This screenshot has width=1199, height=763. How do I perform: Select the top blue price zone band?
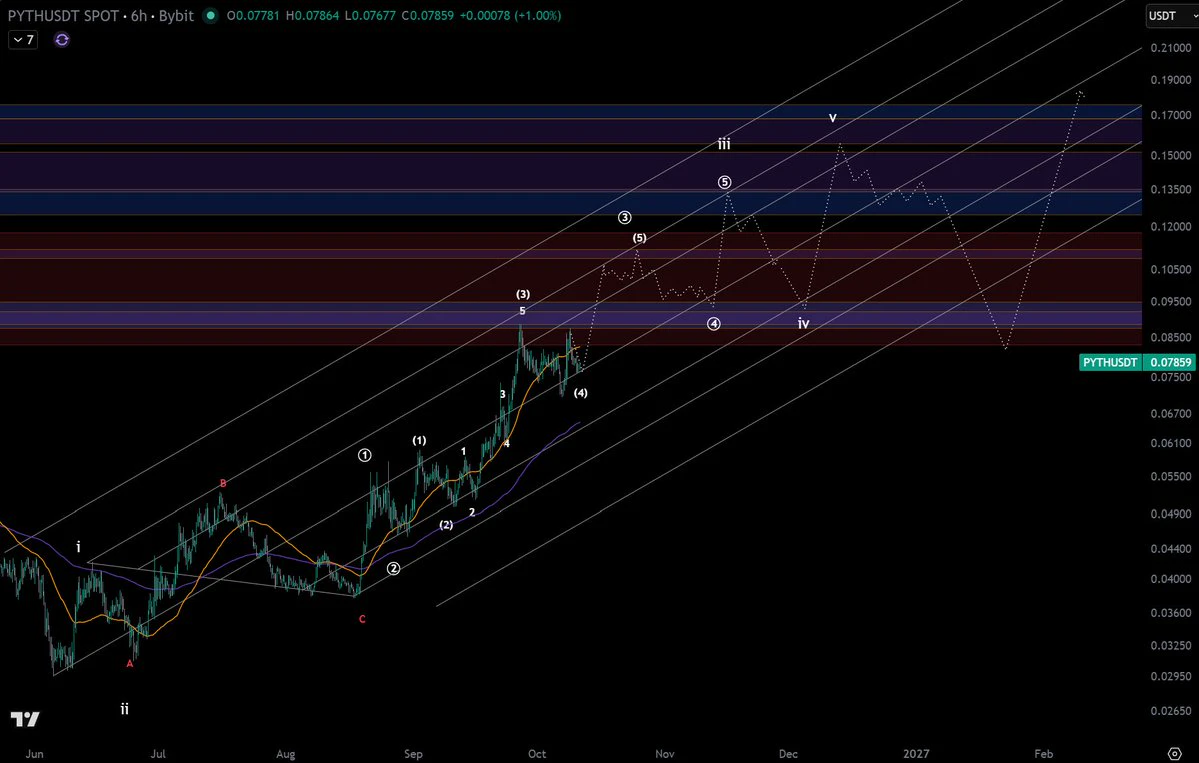[570, 112]
